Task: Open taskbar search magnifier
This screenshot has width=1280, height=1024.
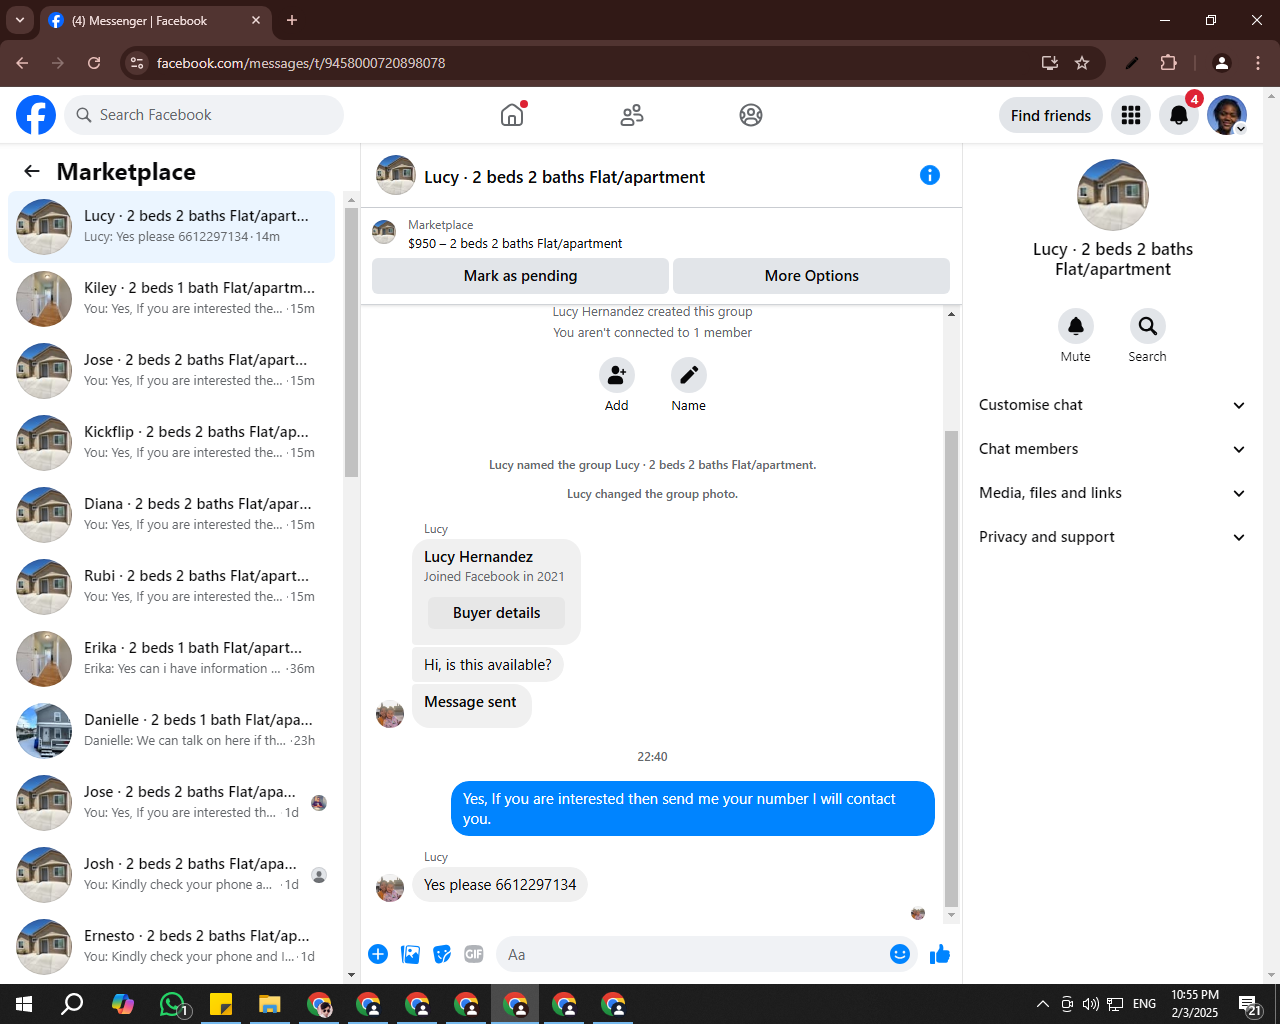Action: tap(72, 1004)
